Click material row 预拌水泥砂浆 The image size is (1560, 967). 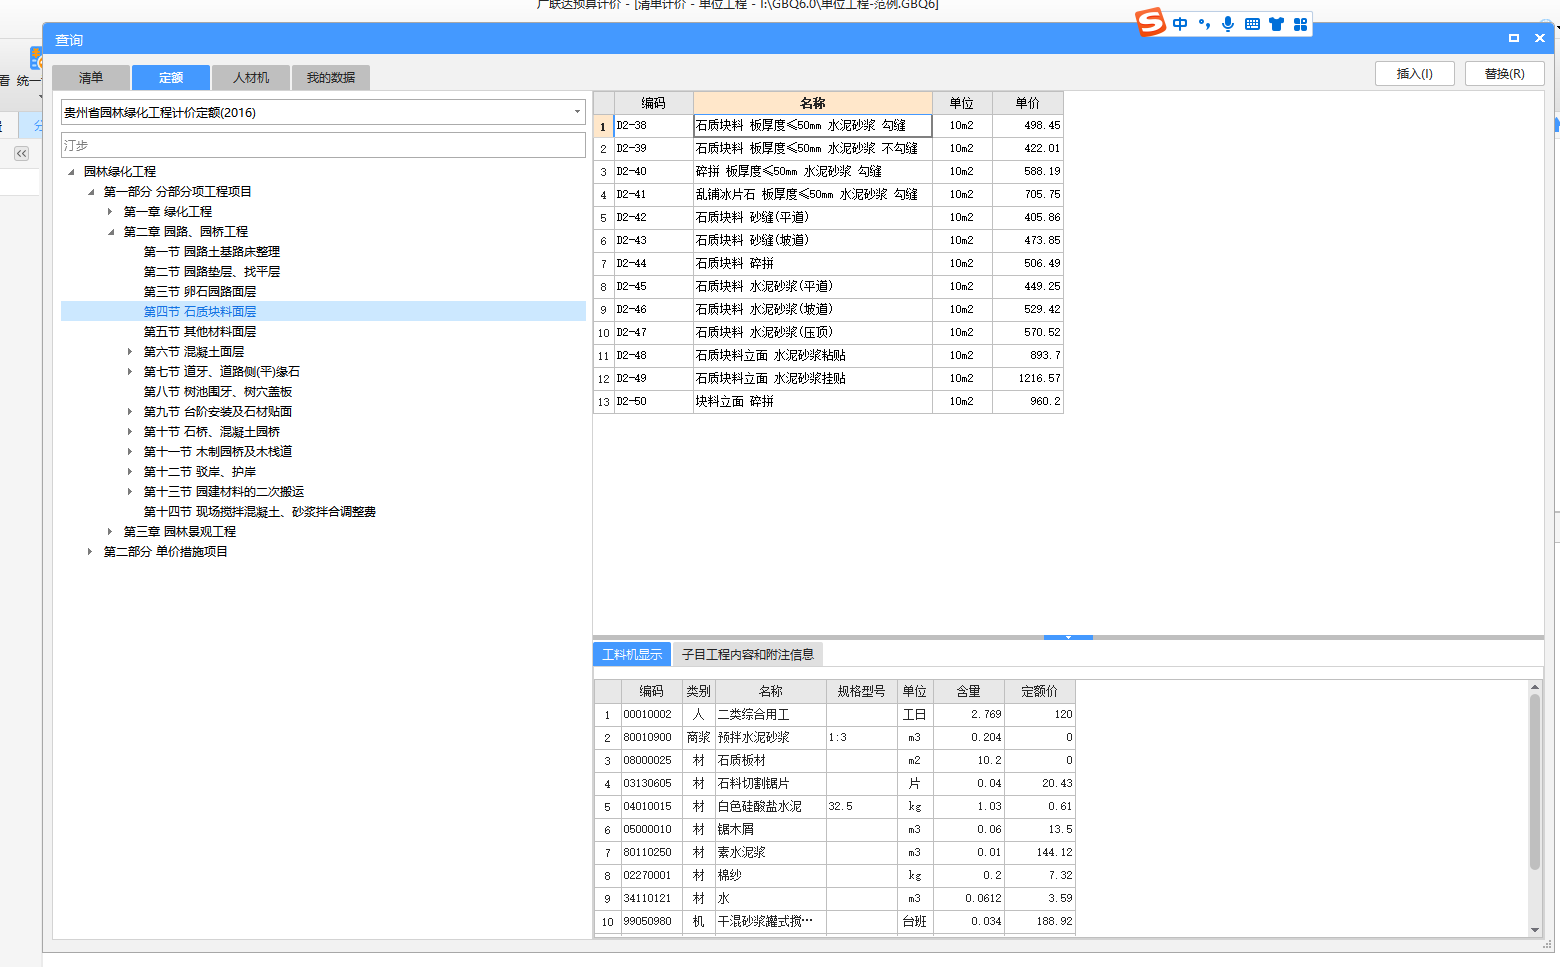835,737
